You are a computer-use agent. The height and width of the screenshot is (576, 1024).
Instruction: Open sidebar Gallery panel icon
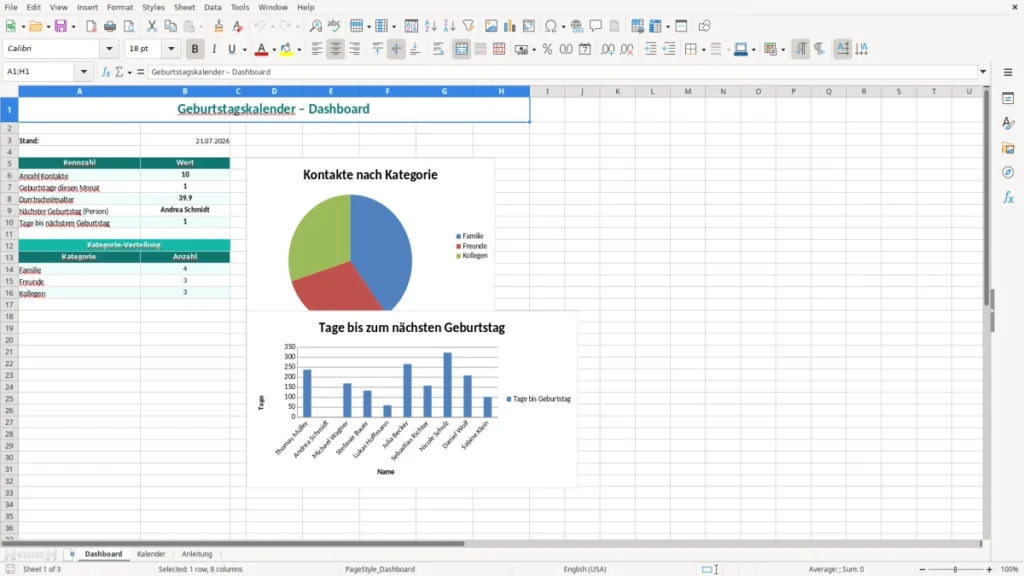1008,148
